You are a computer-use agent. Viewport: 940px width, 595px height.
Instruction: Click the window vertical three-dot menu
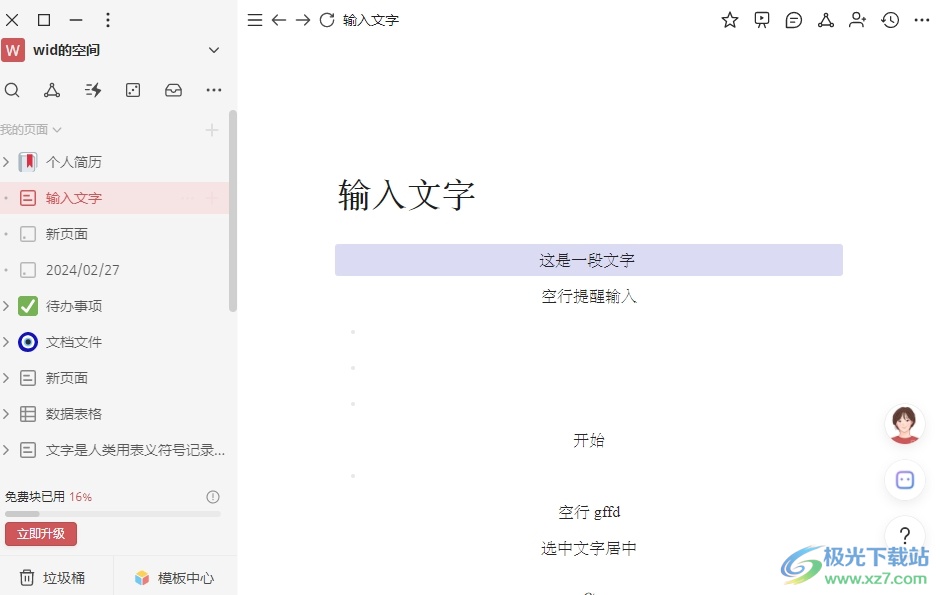tap(108, 20)
